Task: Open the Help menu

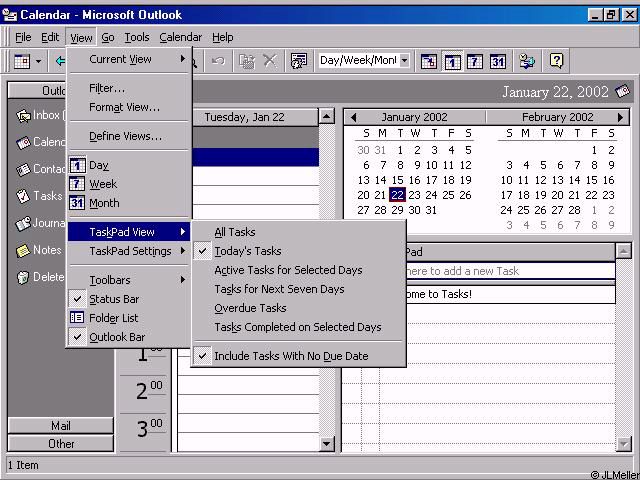Action: click(222, 38)
